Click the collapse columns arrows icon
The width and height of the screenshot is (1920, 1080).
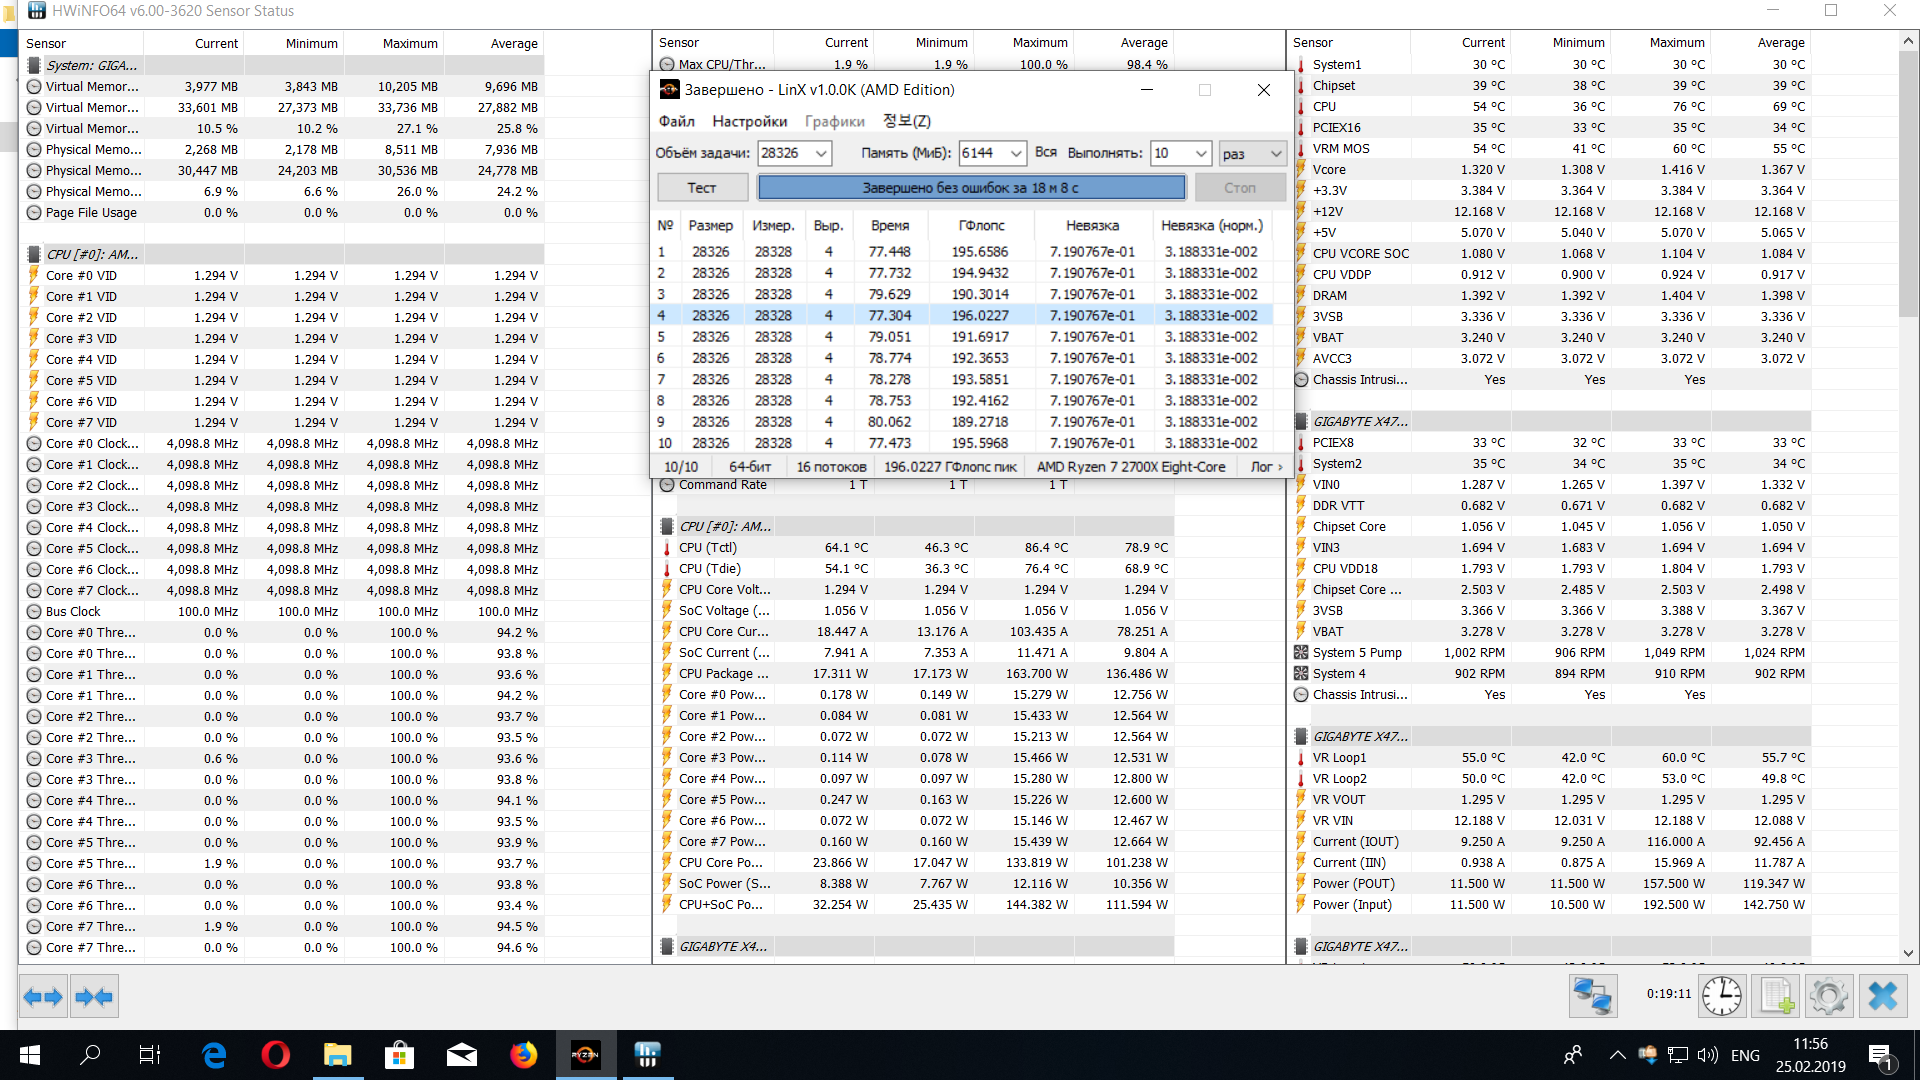pos(95,997)
